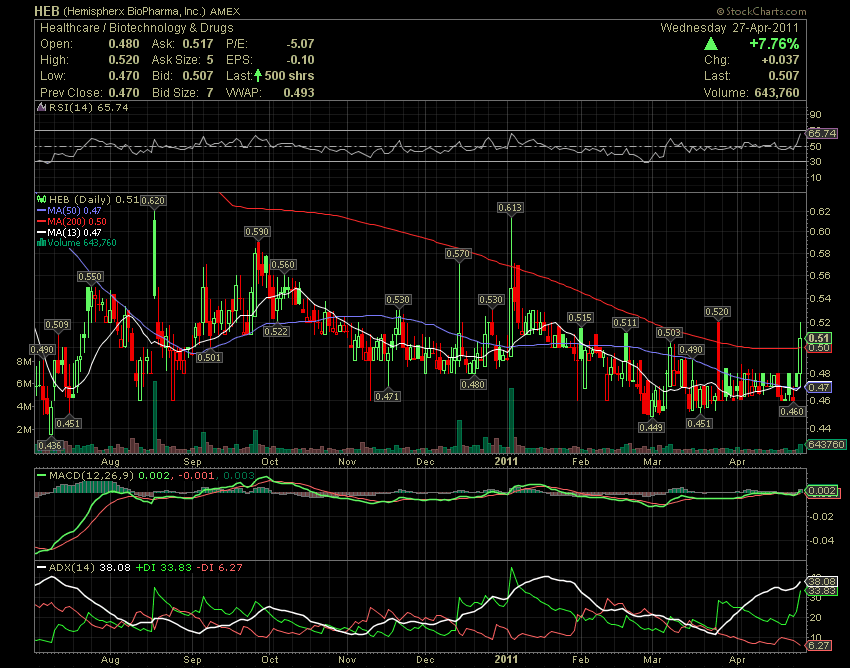Click the Prev Close value 0.470

click(x=124, y=92)
